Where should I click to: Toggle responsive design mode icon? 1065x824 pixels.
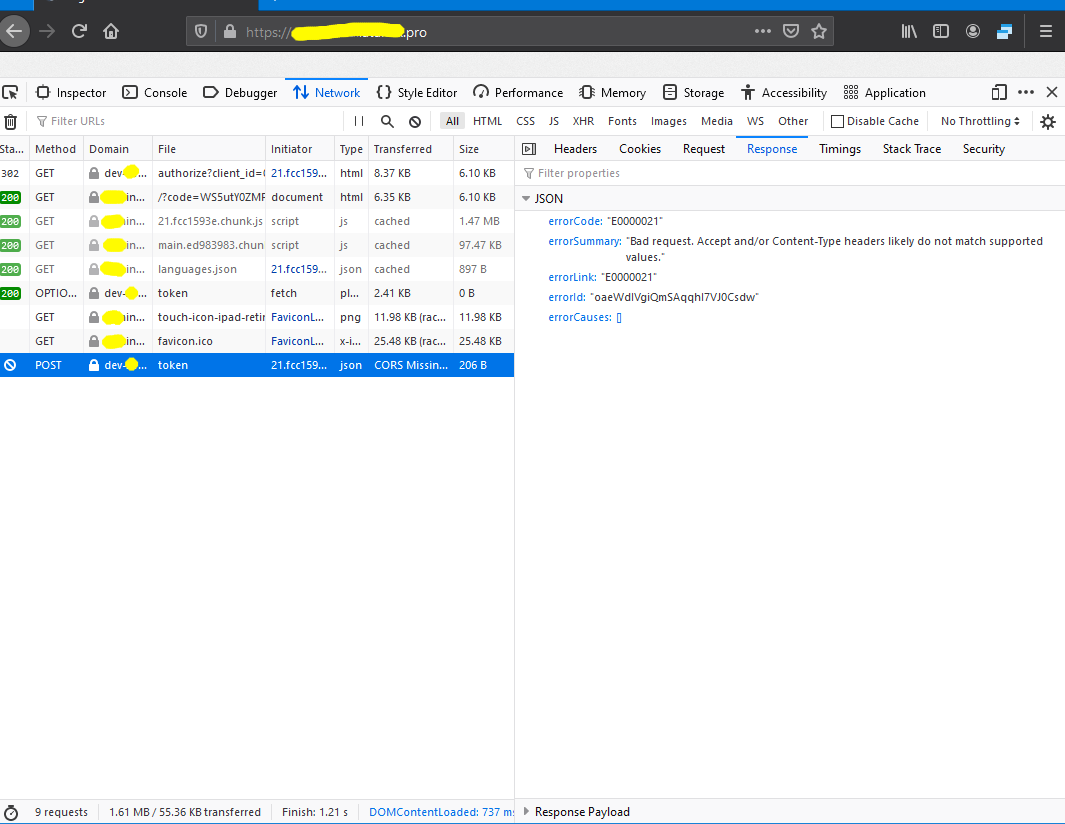[998, 92]
